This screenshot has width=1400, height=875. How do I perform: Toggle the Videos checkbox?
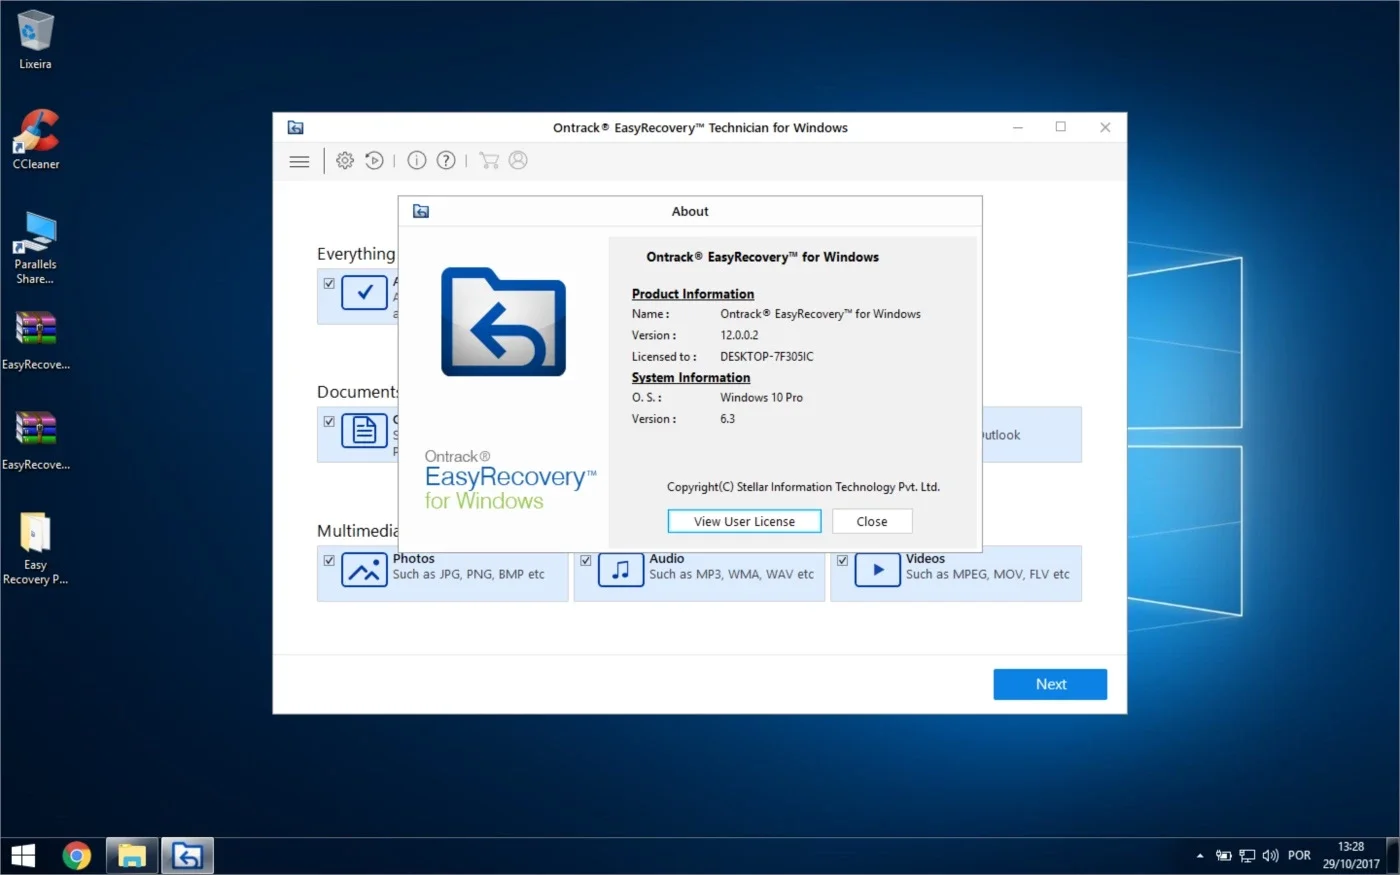click(x=843, y=561)
